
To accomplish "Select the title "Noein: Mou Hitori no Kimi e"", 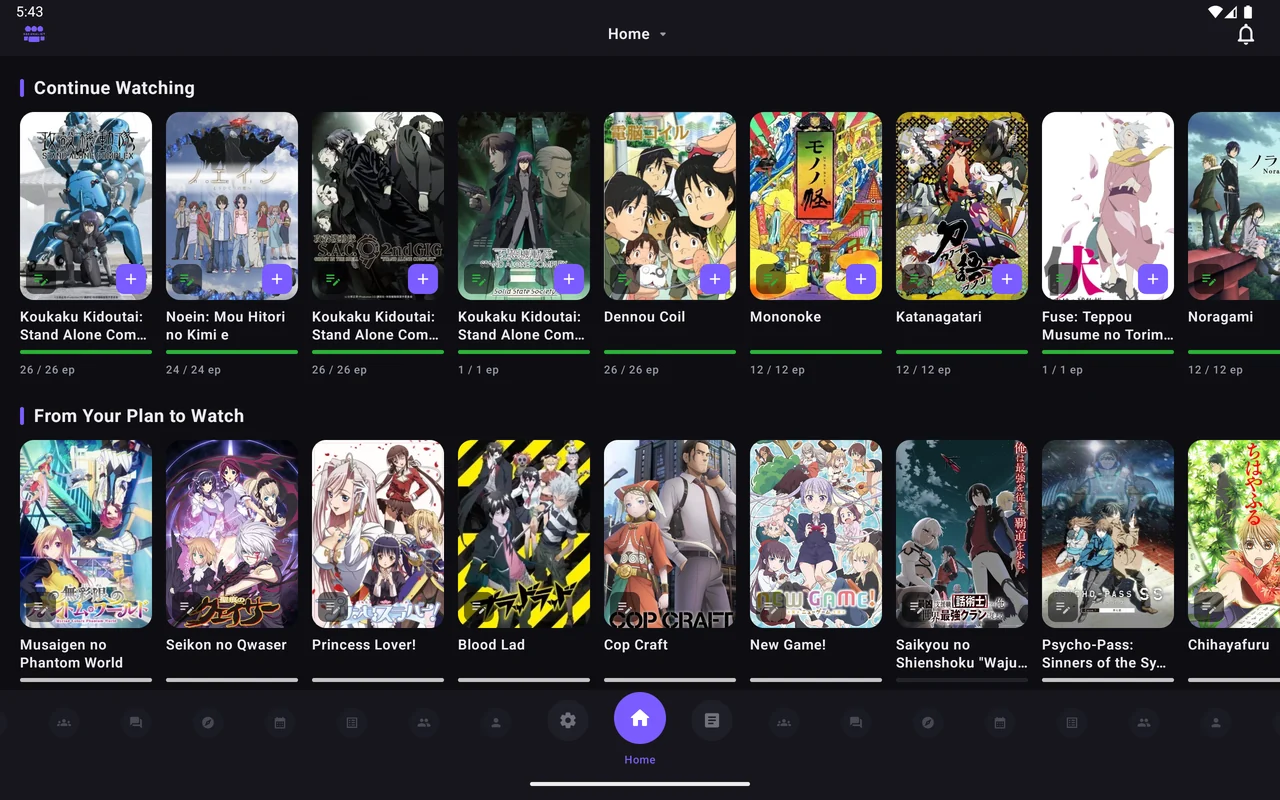I will click(226, 326).
